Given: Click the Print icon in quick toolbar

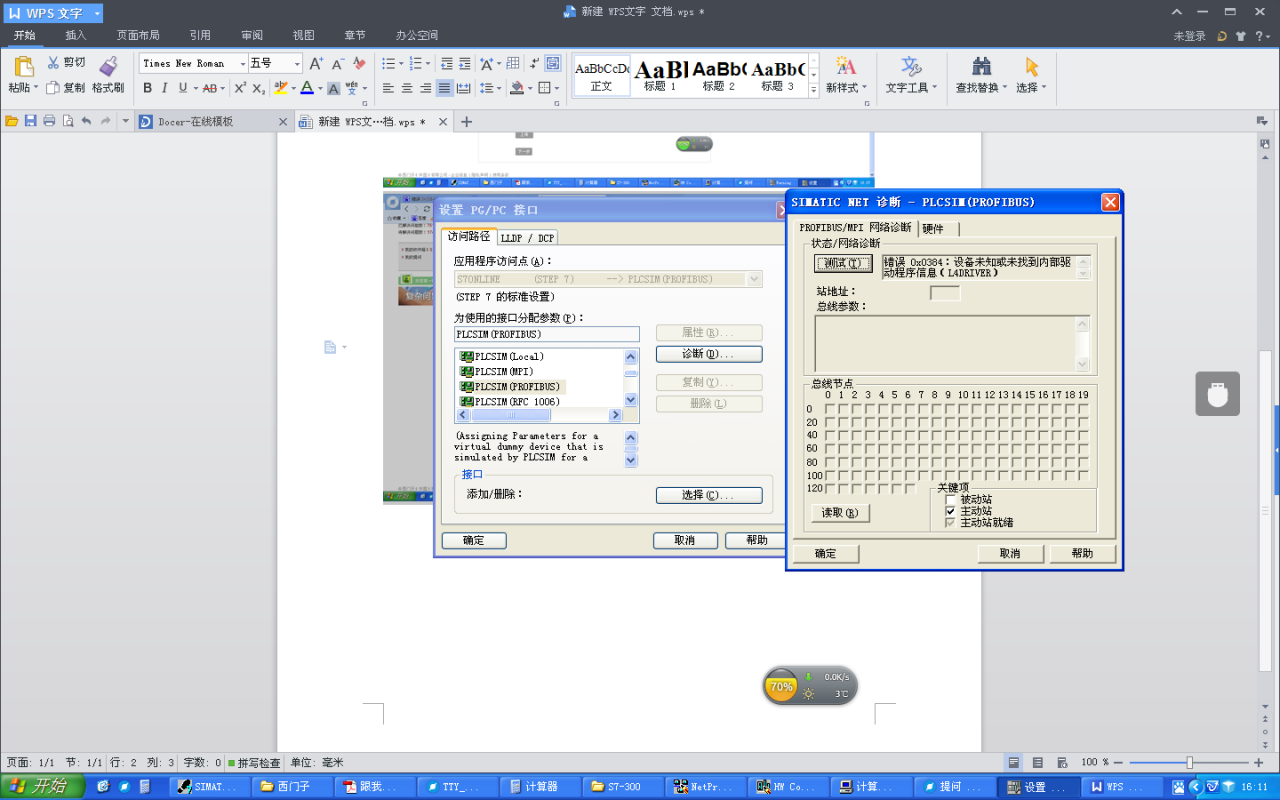Looking at the screenshot, I should (49, 121).
